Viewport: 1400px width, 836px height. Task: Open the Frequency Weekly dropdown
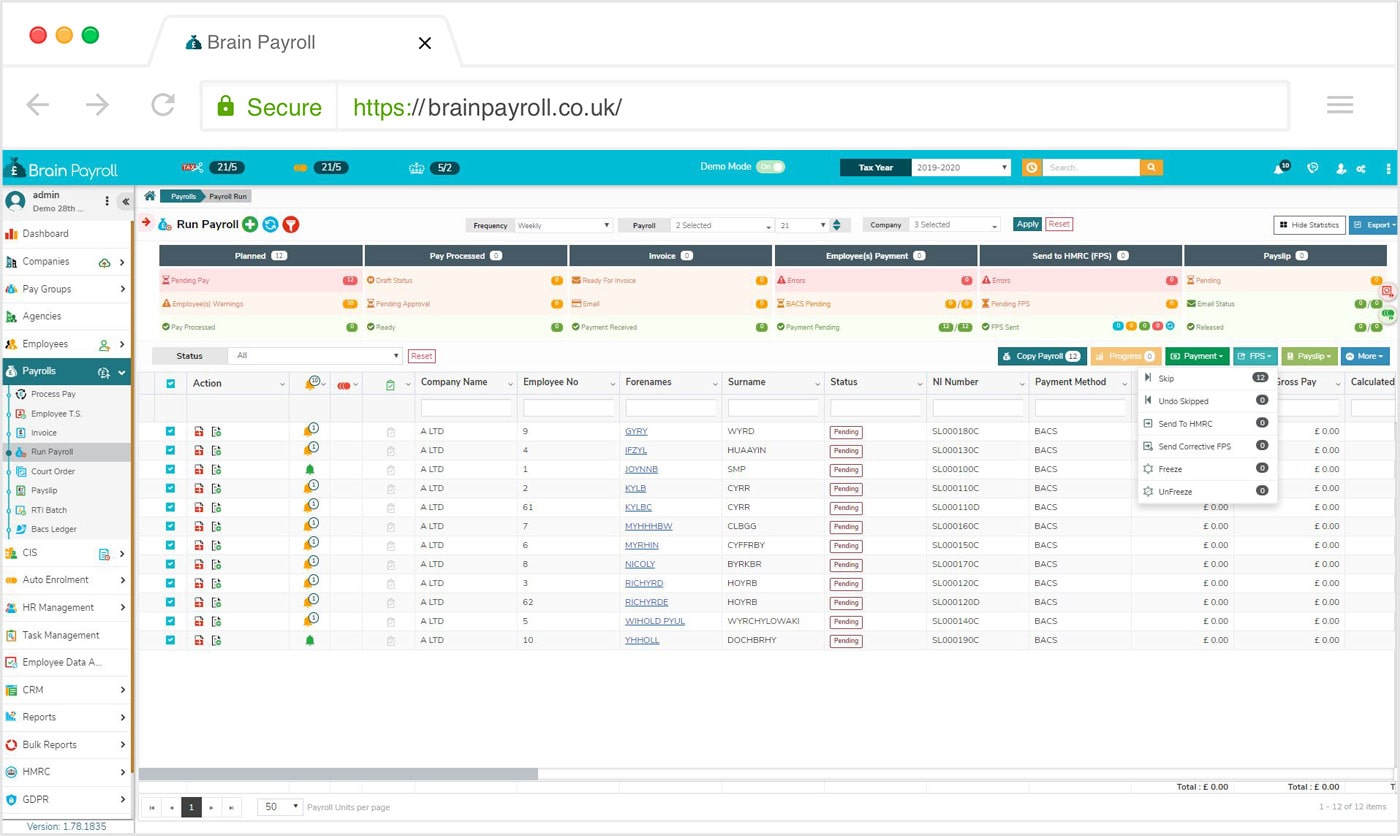562,225
